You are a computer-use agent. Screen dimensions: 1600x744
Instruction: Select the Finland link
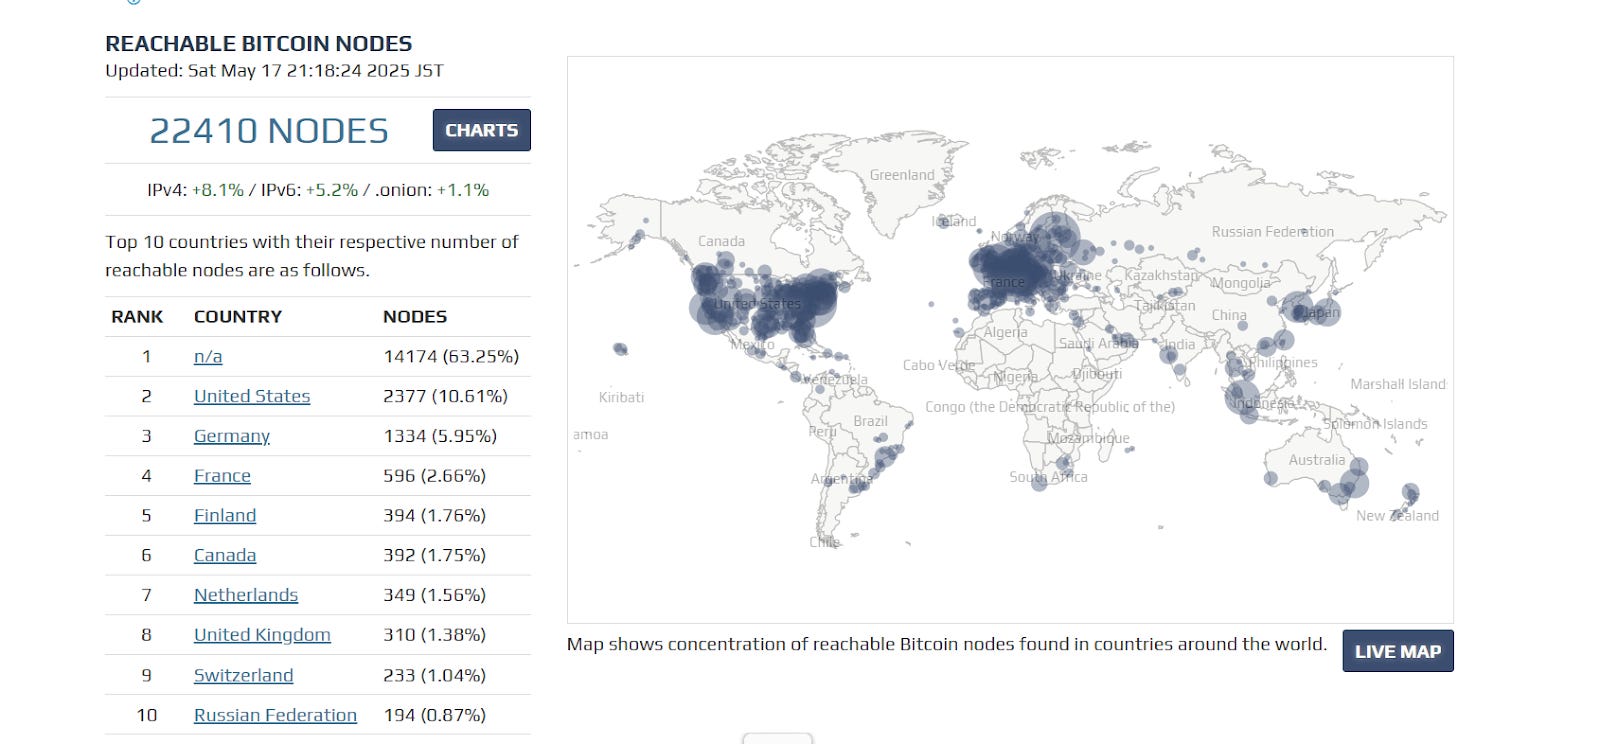tap(225, 515)
